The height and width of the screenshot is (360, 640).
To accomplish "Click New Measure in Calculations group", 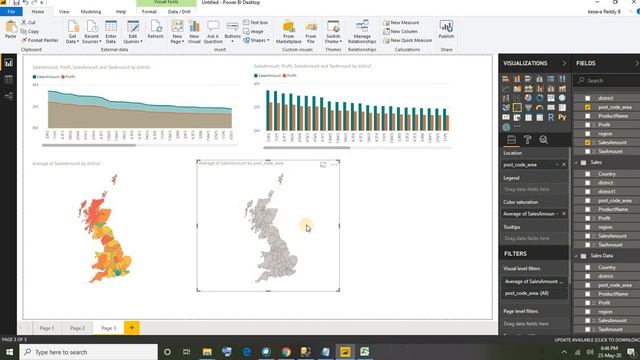I will [x=401, y=22].
